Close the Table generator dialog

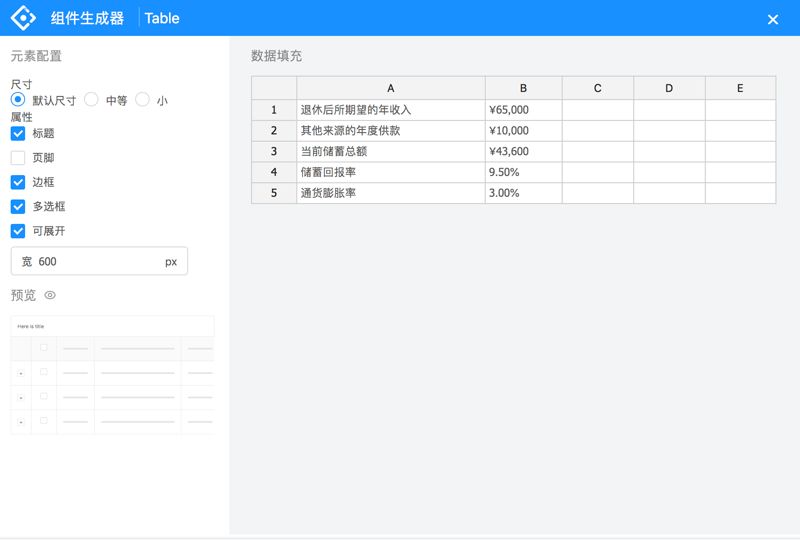pos(772,19)
